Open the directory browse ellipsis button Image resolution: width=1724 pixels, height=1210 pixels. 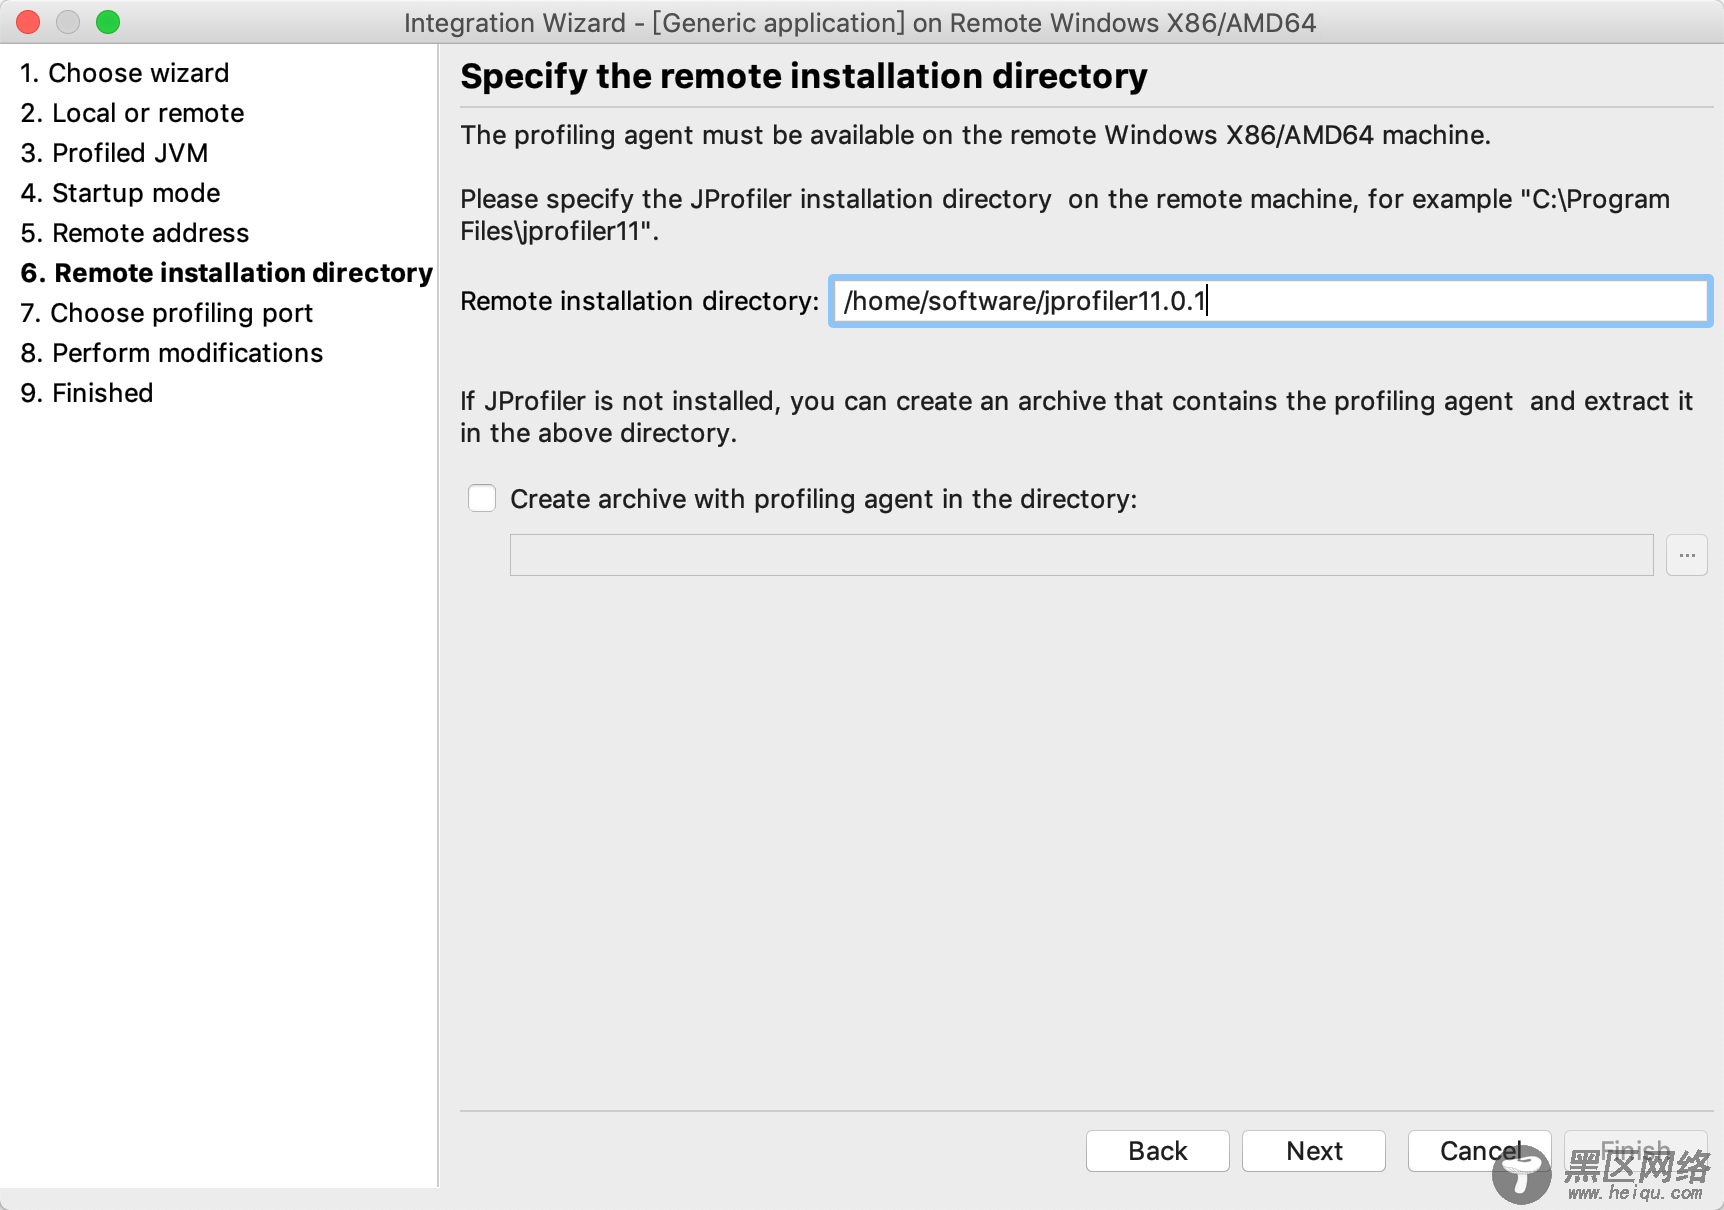1686,555
